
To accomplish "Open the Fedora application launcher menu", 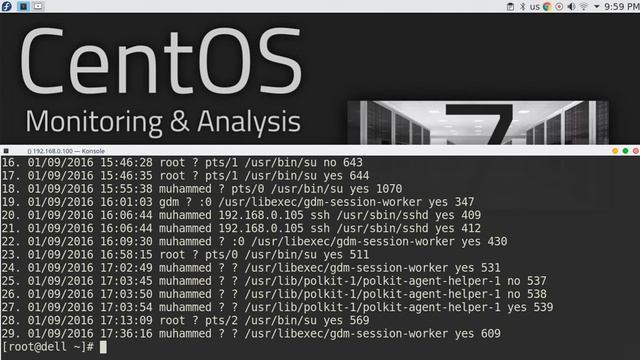I will pyautogui.click(x=7, y=6).
